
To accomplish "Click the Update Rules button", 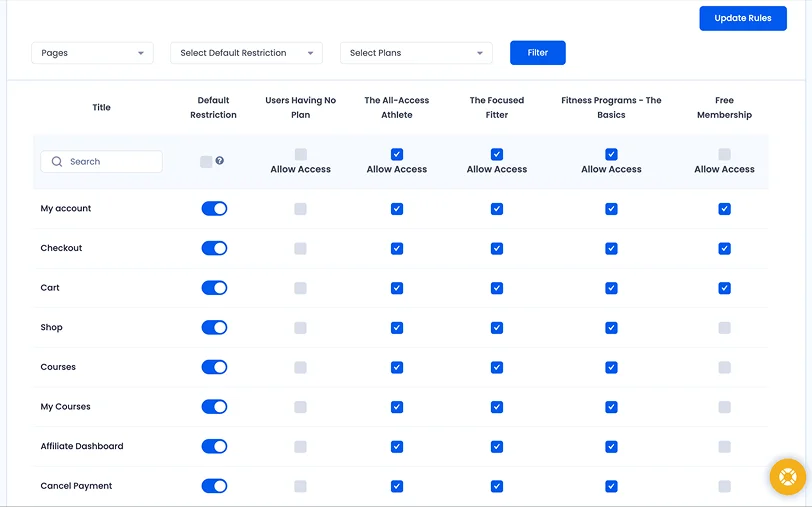I will pyautogui.click(x=742, y=18).
